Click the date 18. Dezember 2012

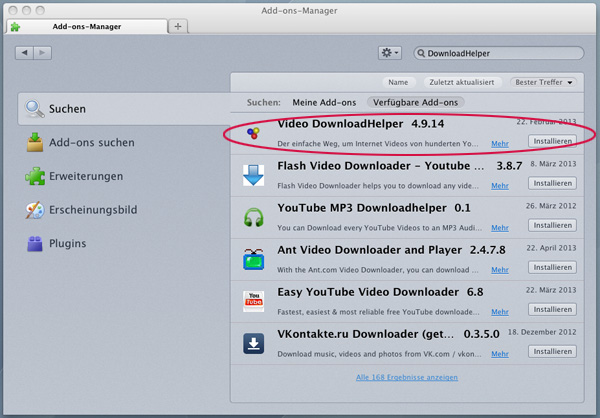tap(542, 332)
